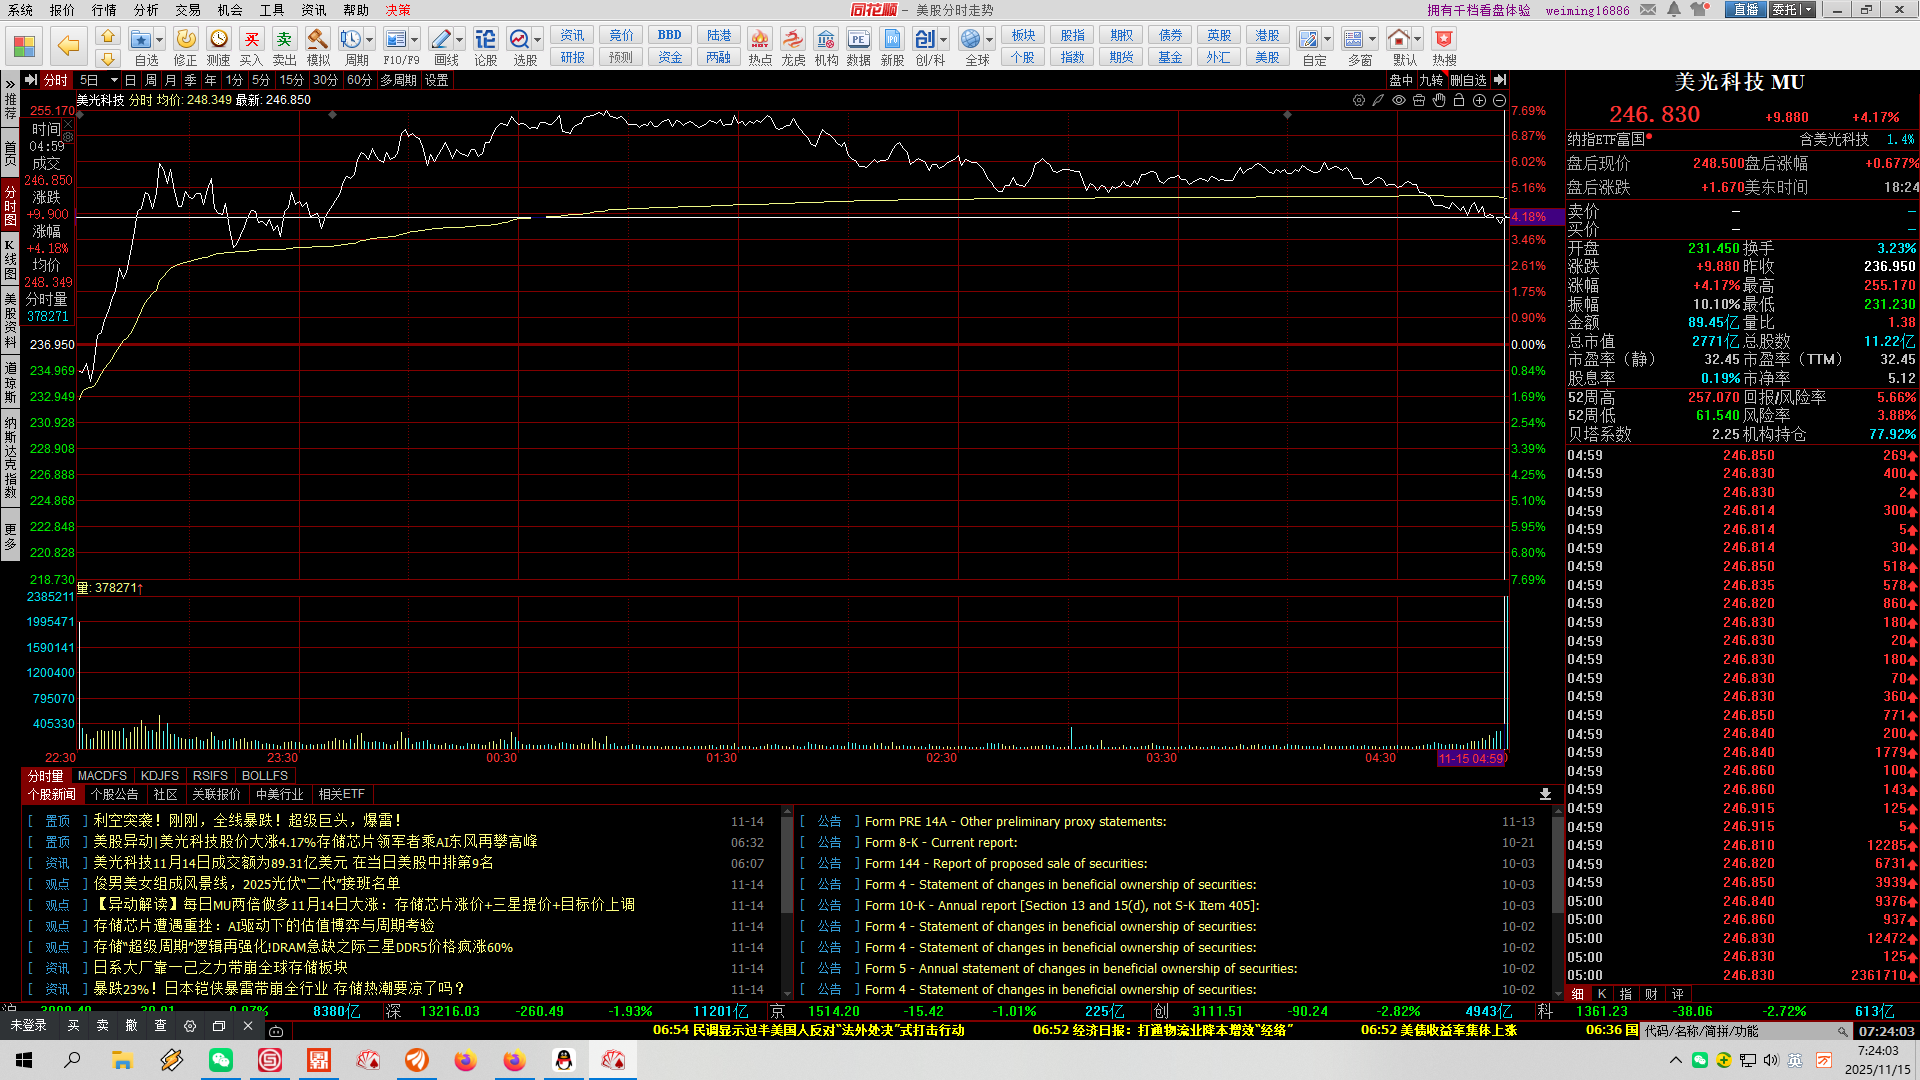Image resolution: width=1920 pixels, height=1080 pixels.
Task: Click the 美股 market button
Action: point(1267,58)
